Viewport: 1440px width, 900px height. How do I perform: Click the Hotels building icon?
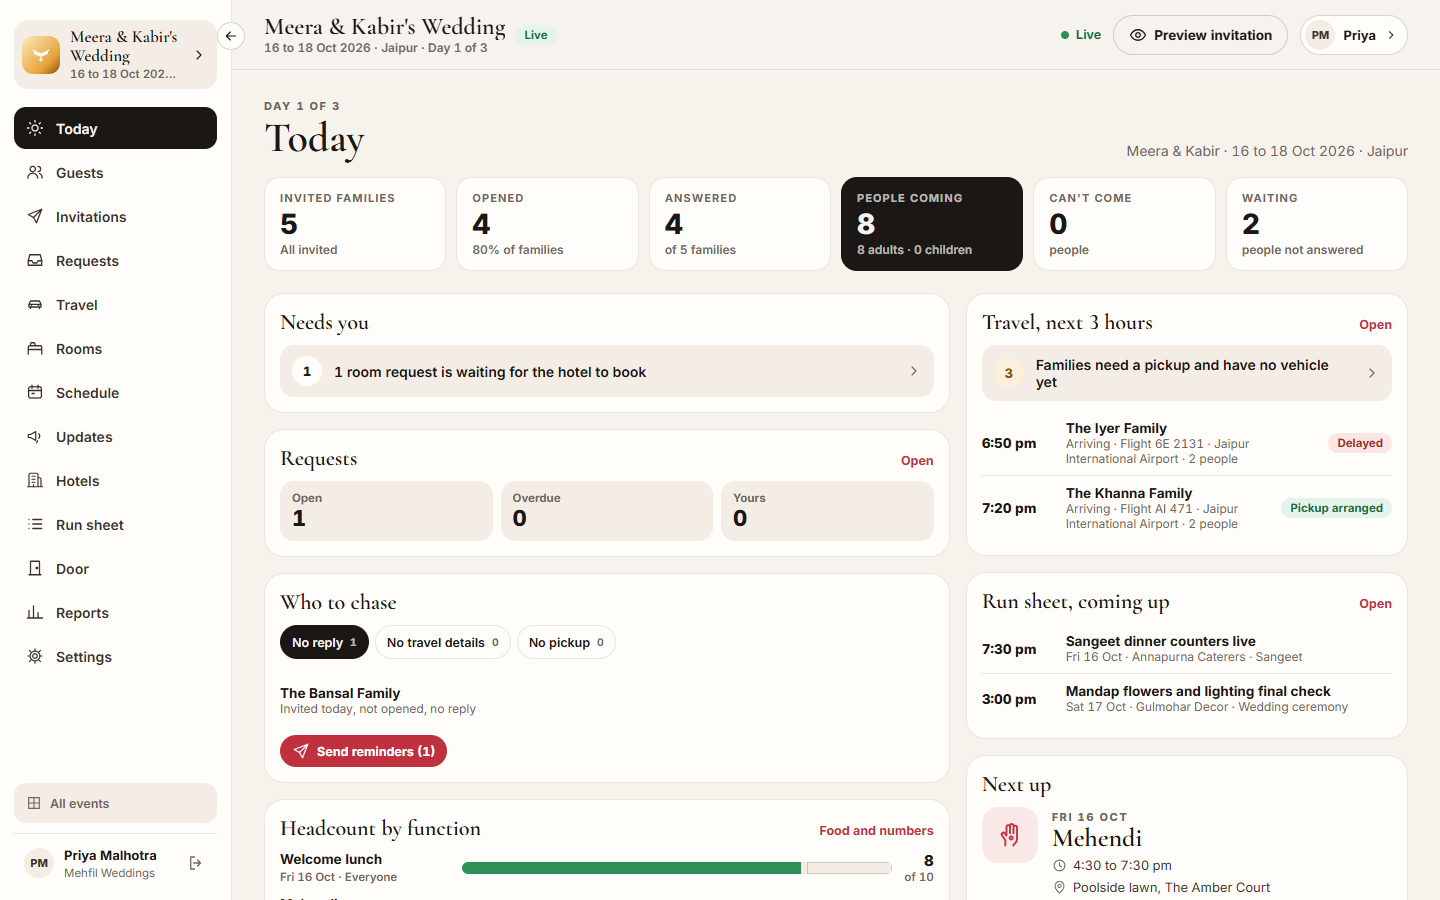(x=35, y=480)
